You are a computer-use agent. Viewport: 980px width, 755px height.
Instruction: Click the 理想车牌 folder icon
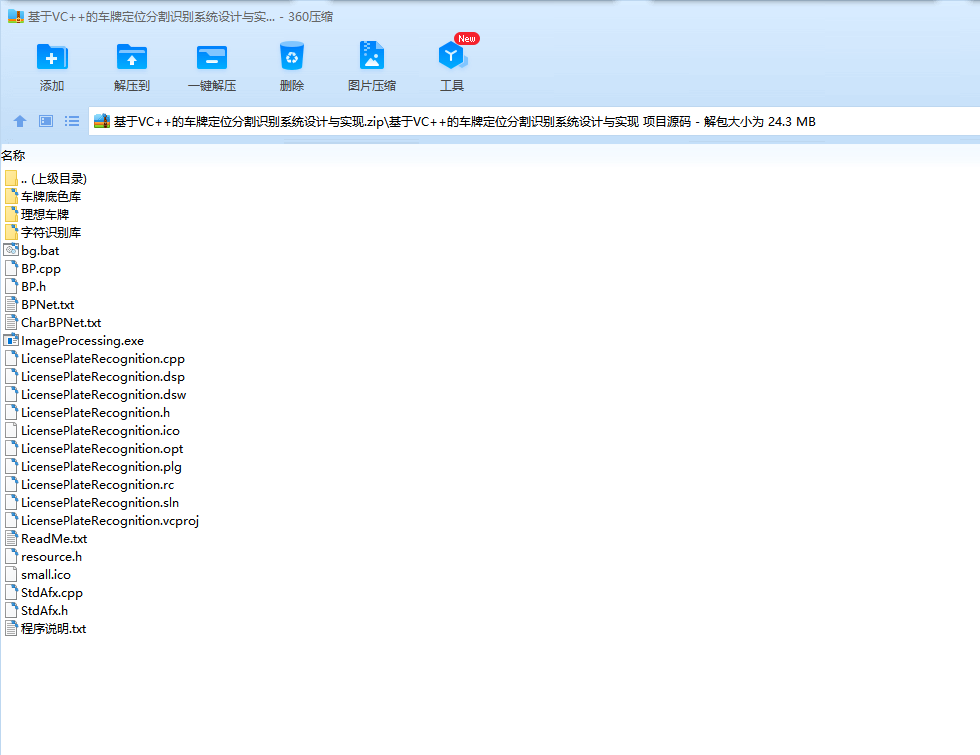(x=11, y=214)
